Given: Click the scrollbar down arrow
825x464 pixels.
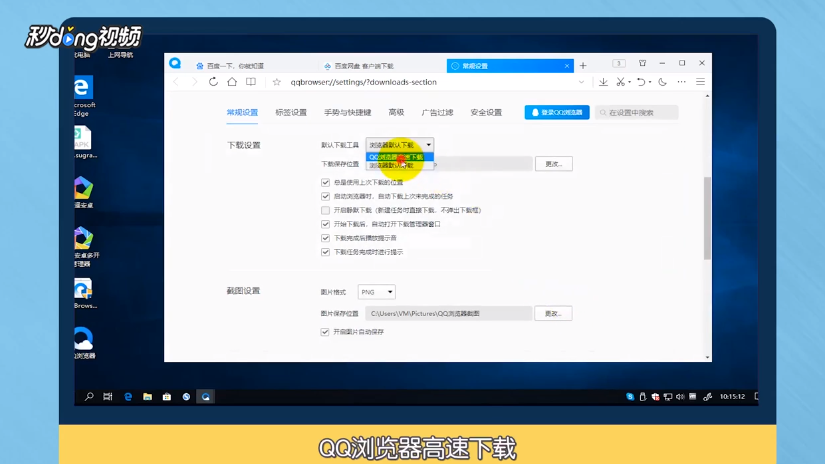Looking at the screenshot, I should tap(707, 357).
